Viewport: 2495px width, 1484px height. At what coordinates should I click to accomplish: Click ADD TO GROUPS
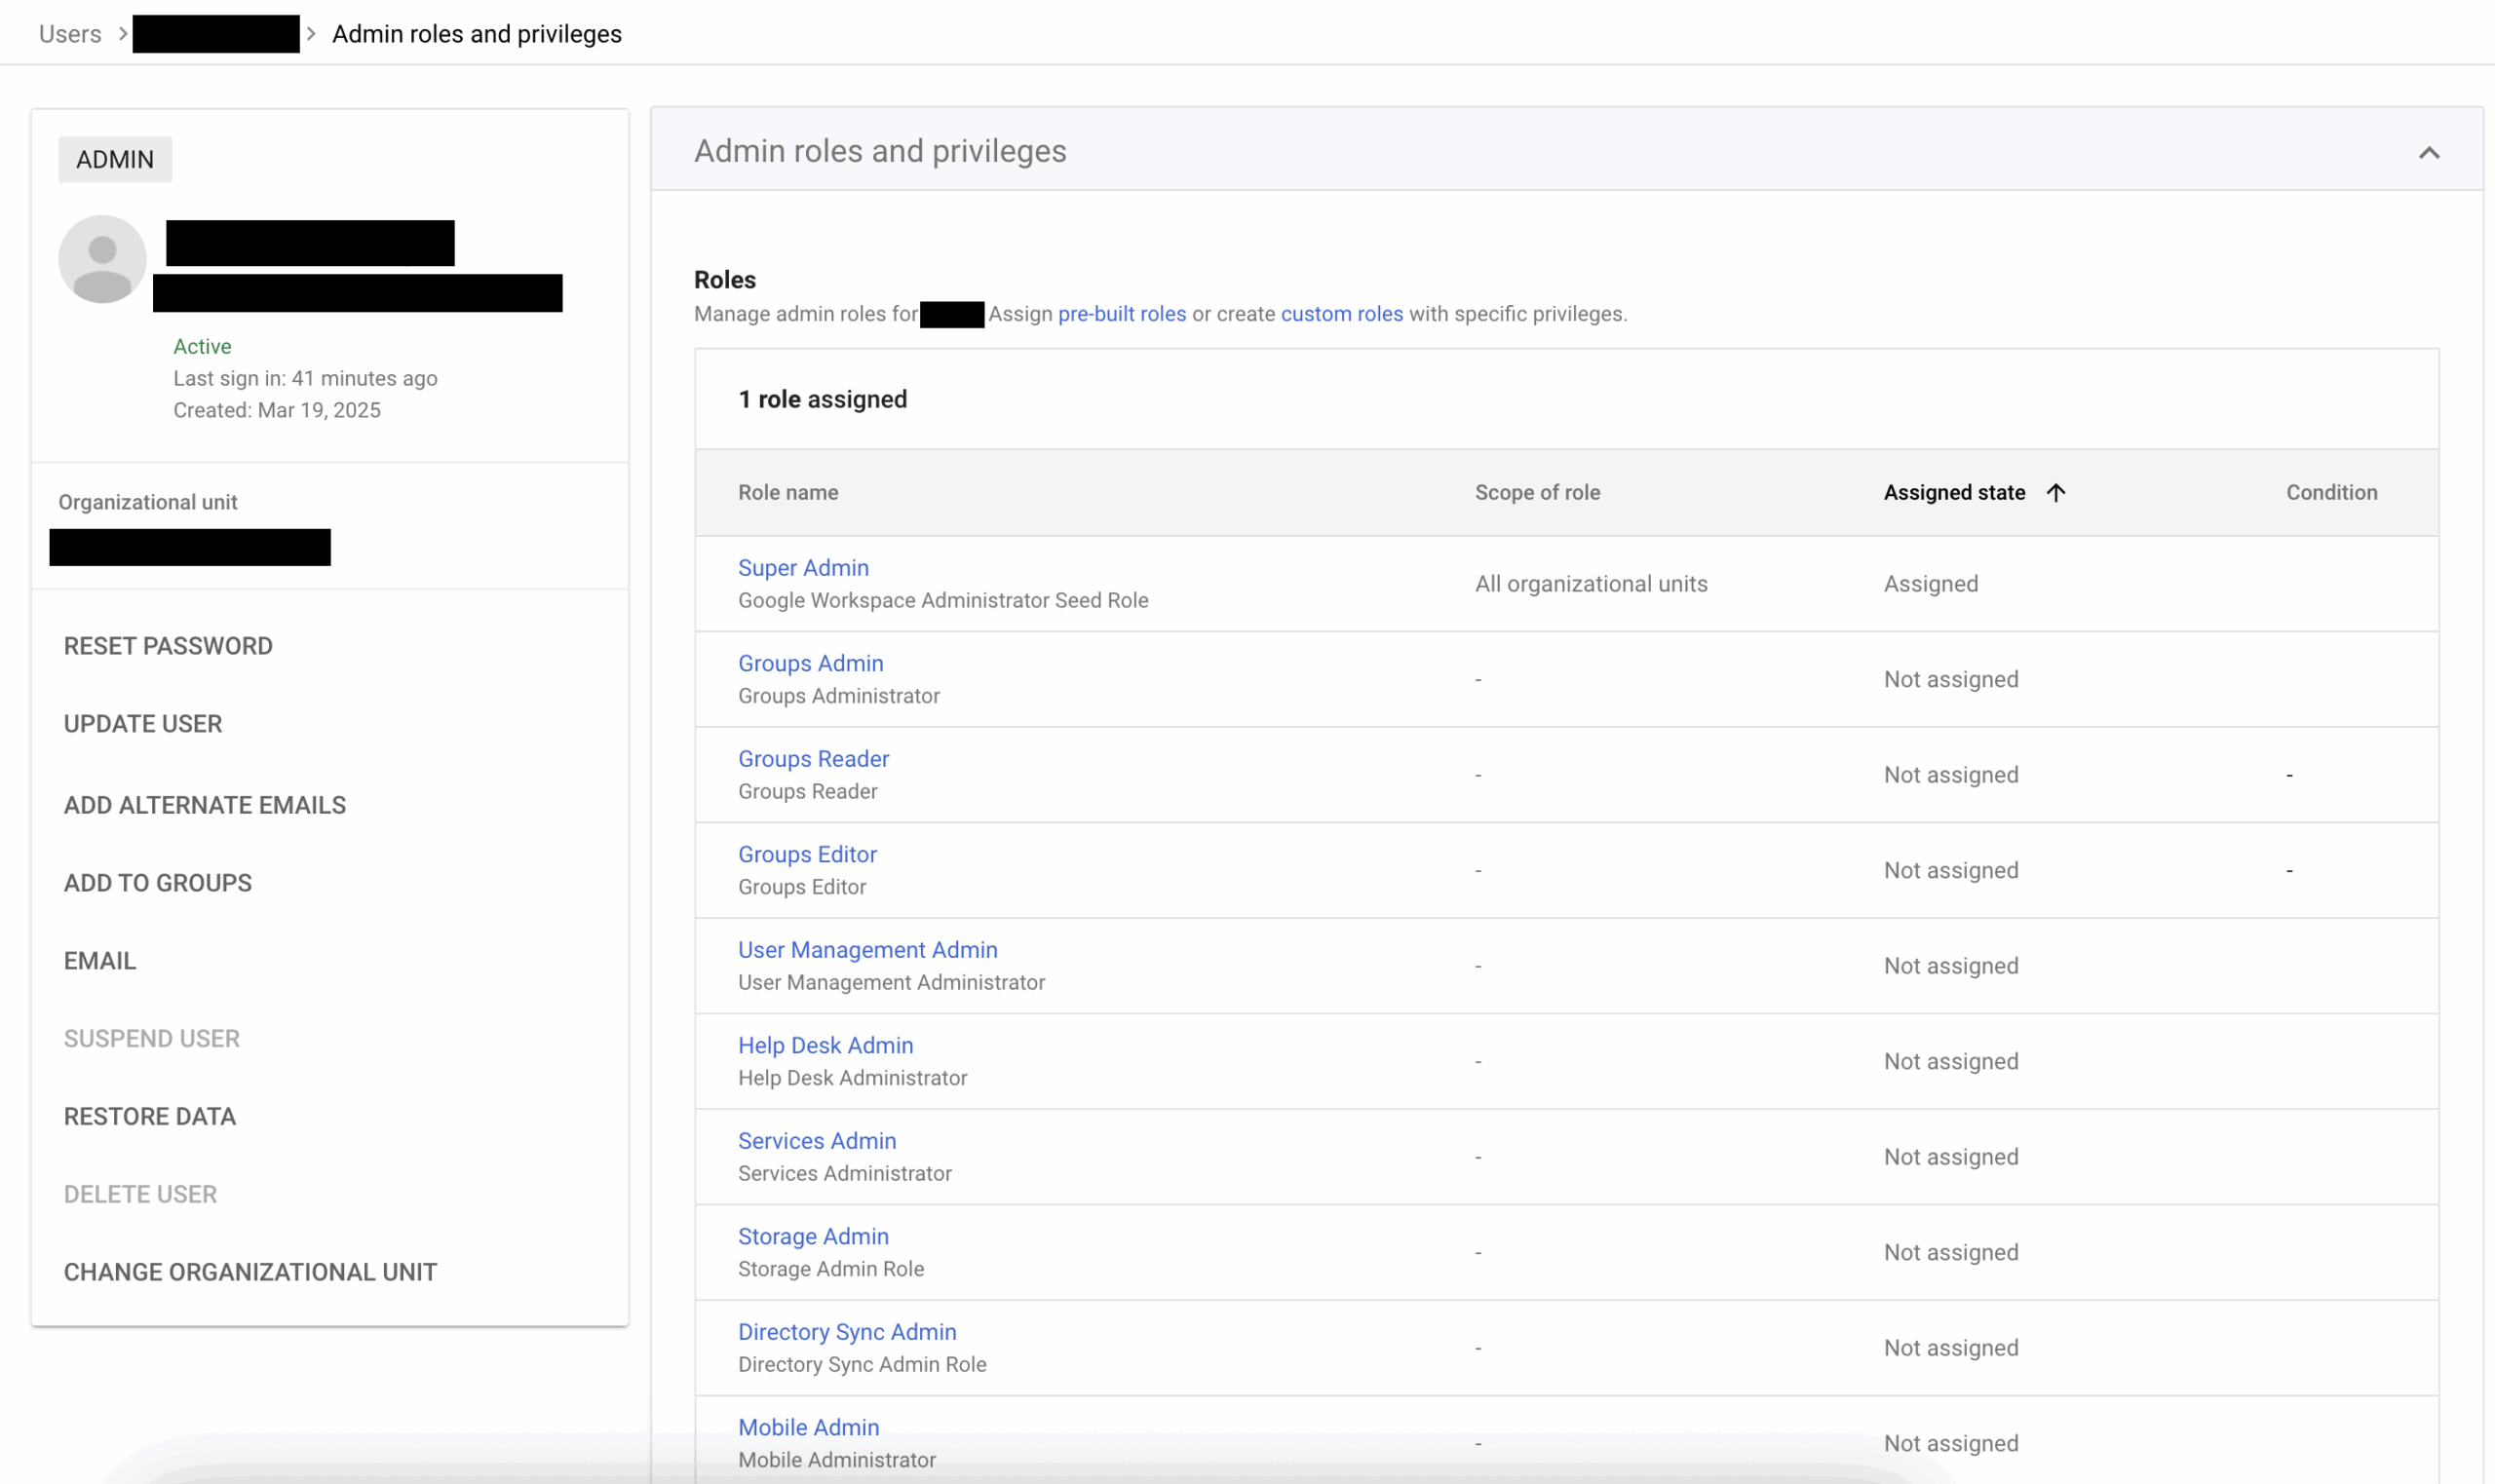pyautogui.click(x=158, y=883)
